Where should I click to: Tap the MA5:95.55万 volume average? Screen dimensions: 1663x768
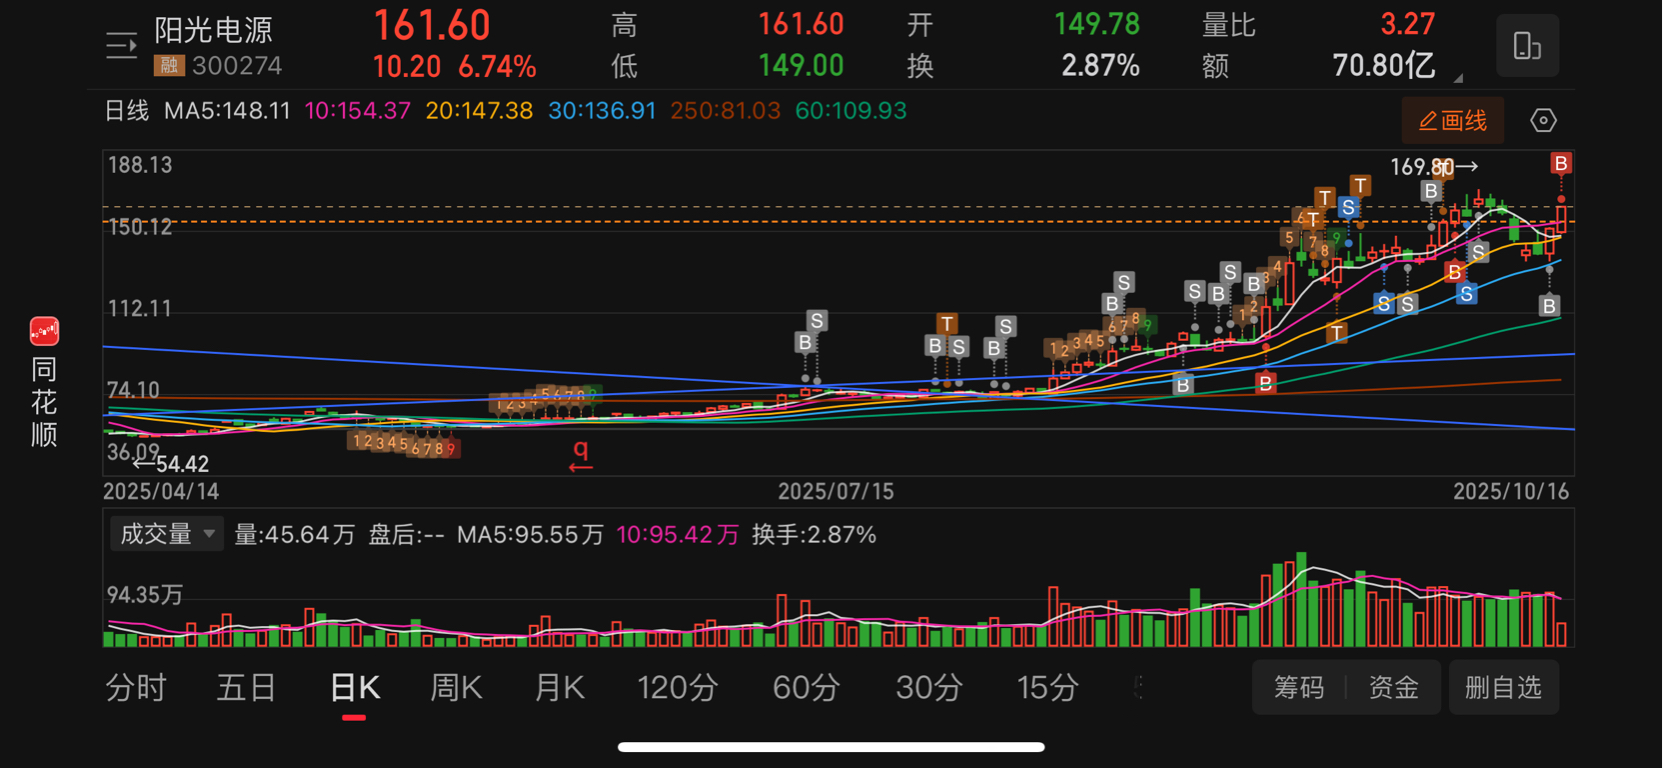pyautogui.click(x=530, y=535)
